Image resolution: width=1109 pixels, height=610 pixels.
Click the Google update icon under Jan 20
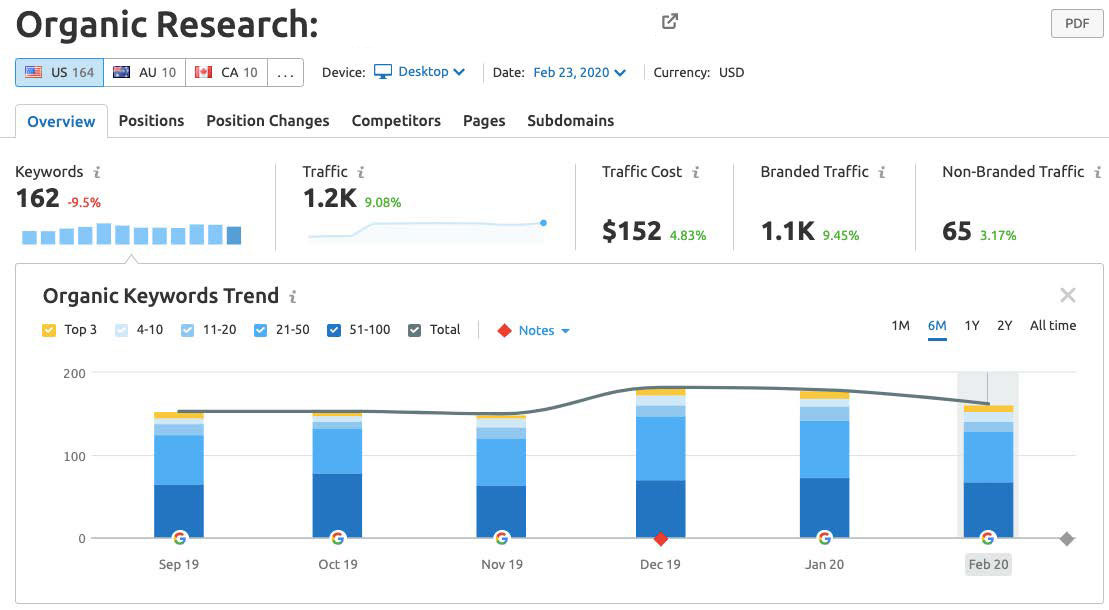[824, 538]
